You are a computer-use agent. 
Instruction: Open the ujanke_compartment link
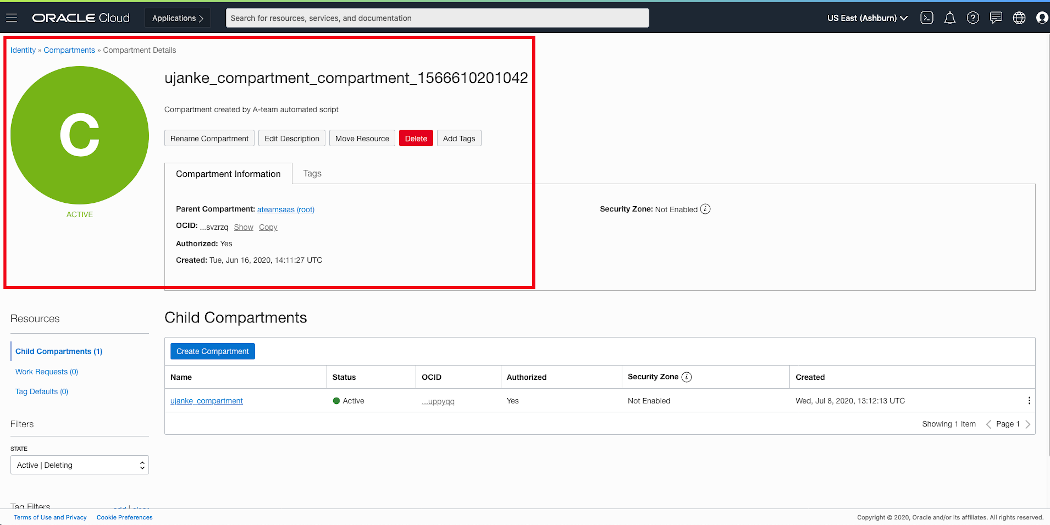pos(206,401)
